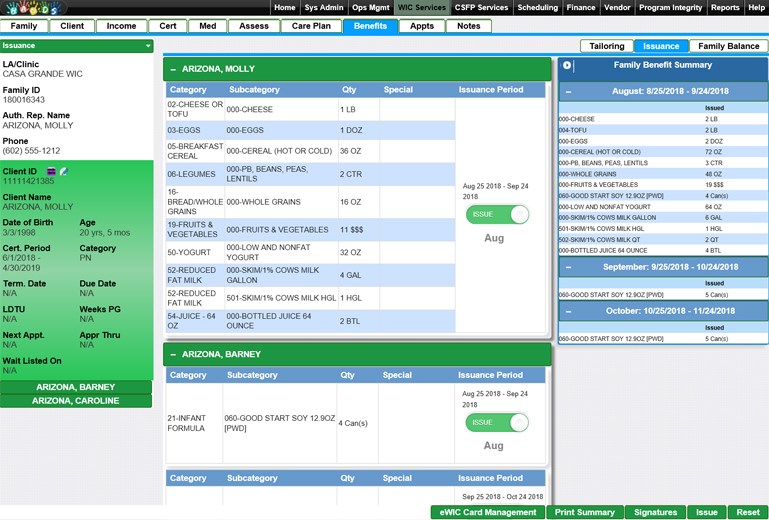Click the purple card icon beside Client ID
Image resolution: width=769 pixels, height=520 pixels.
51,171
